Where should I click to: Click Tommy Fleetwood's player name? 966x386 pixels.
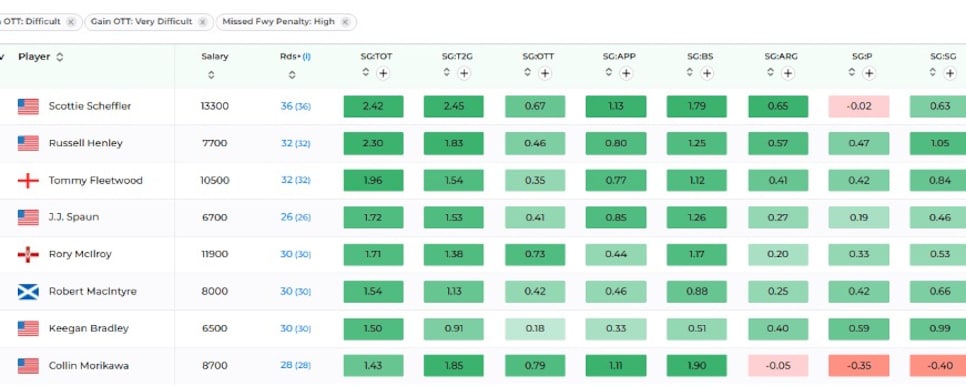click(x=95, y=180)
